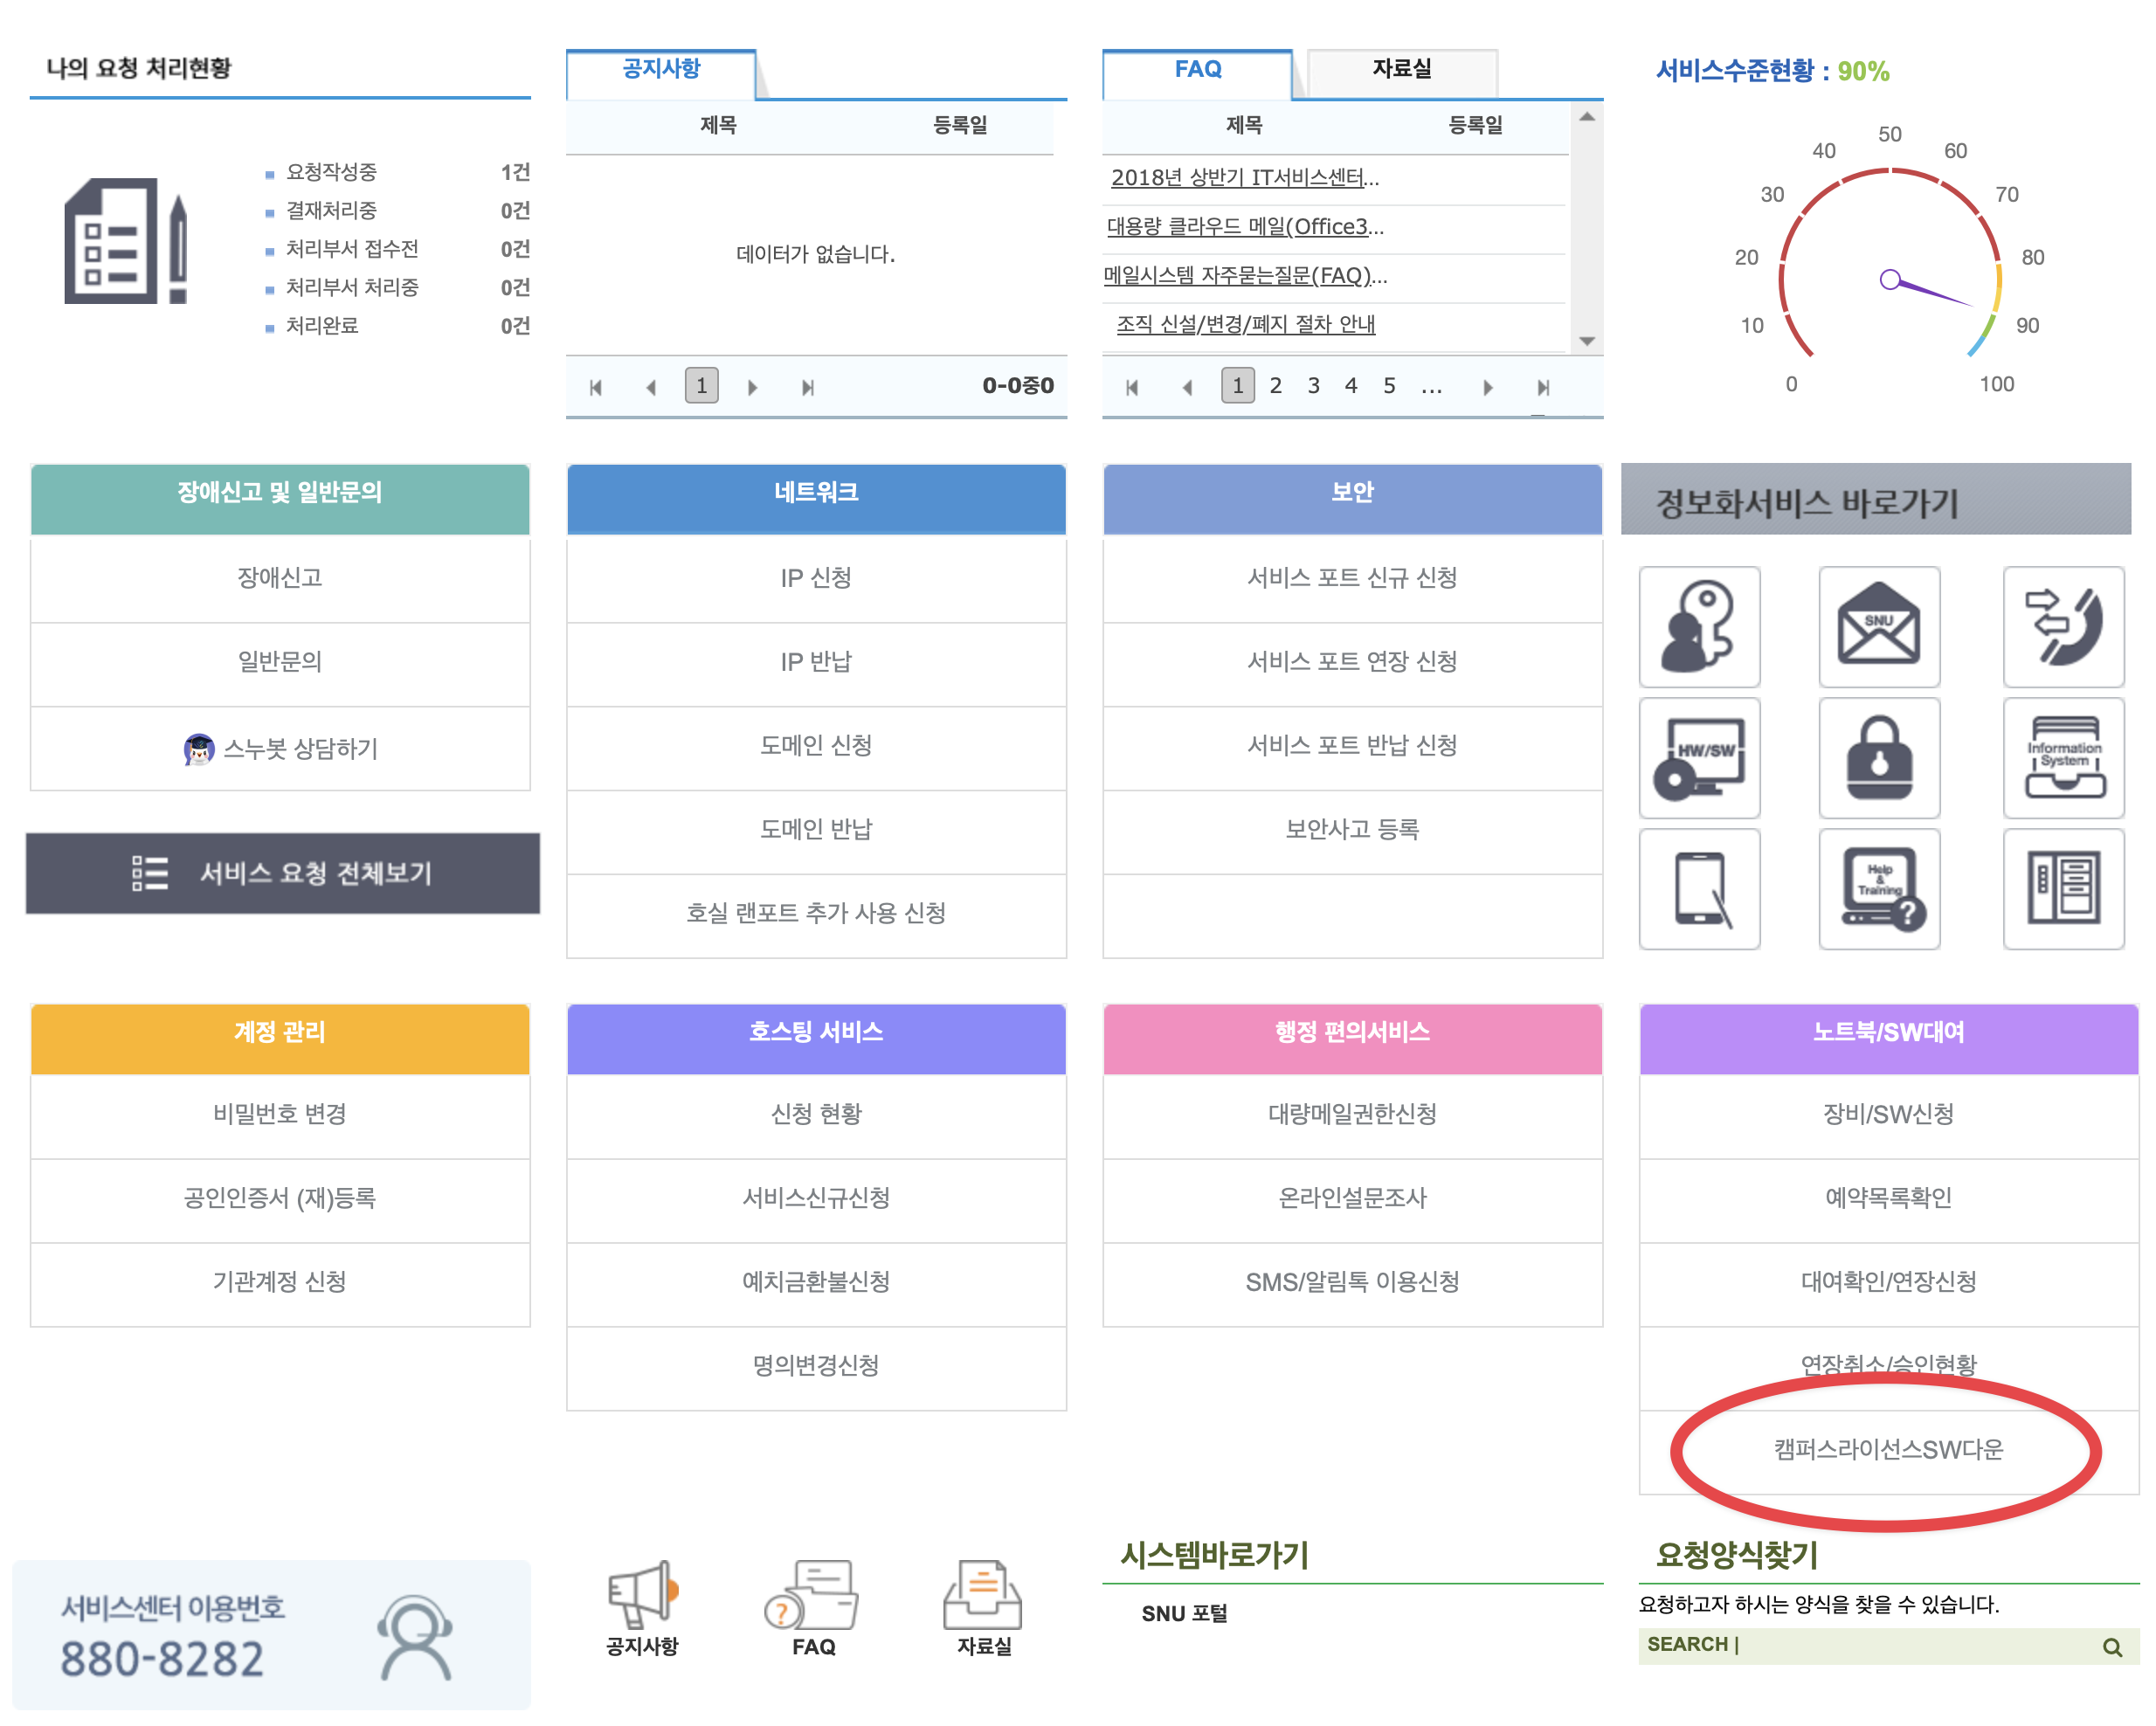Click the search magnifier icon
The image size is (2156, 1726).
tap(2112, 1647)
